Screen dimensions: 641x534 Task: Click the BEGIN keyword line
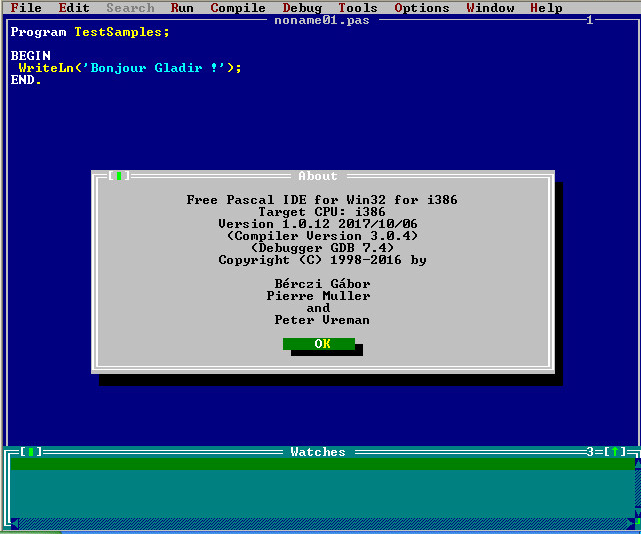pyautogui.click(x=31, y=56)
